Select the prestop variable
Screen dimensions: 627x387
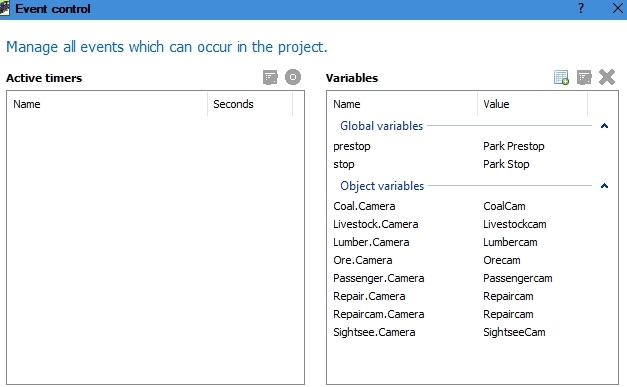point(352,146)
